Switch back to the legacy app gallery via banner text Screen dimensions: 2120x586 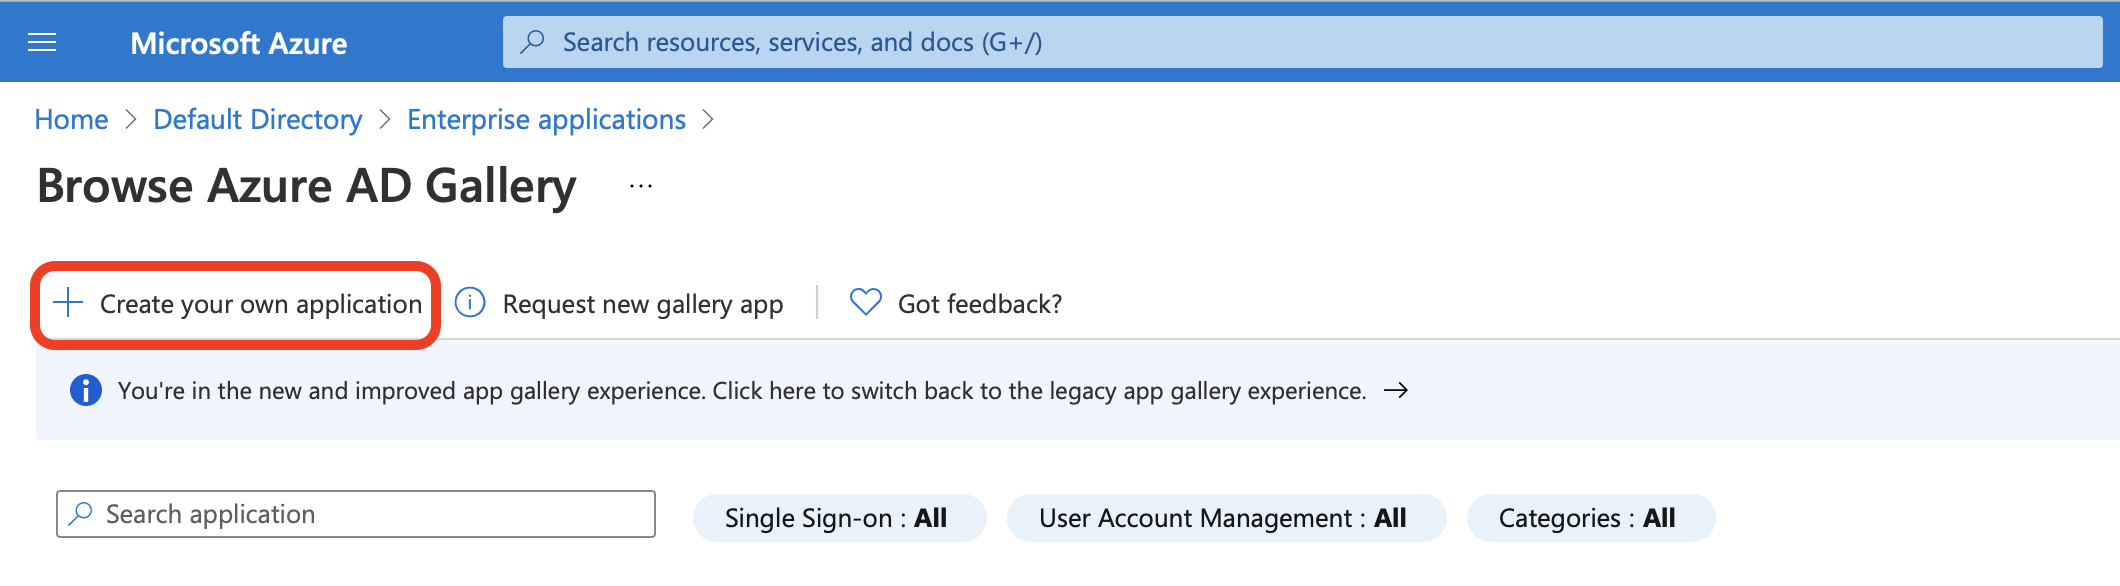(x=742, y=390)
